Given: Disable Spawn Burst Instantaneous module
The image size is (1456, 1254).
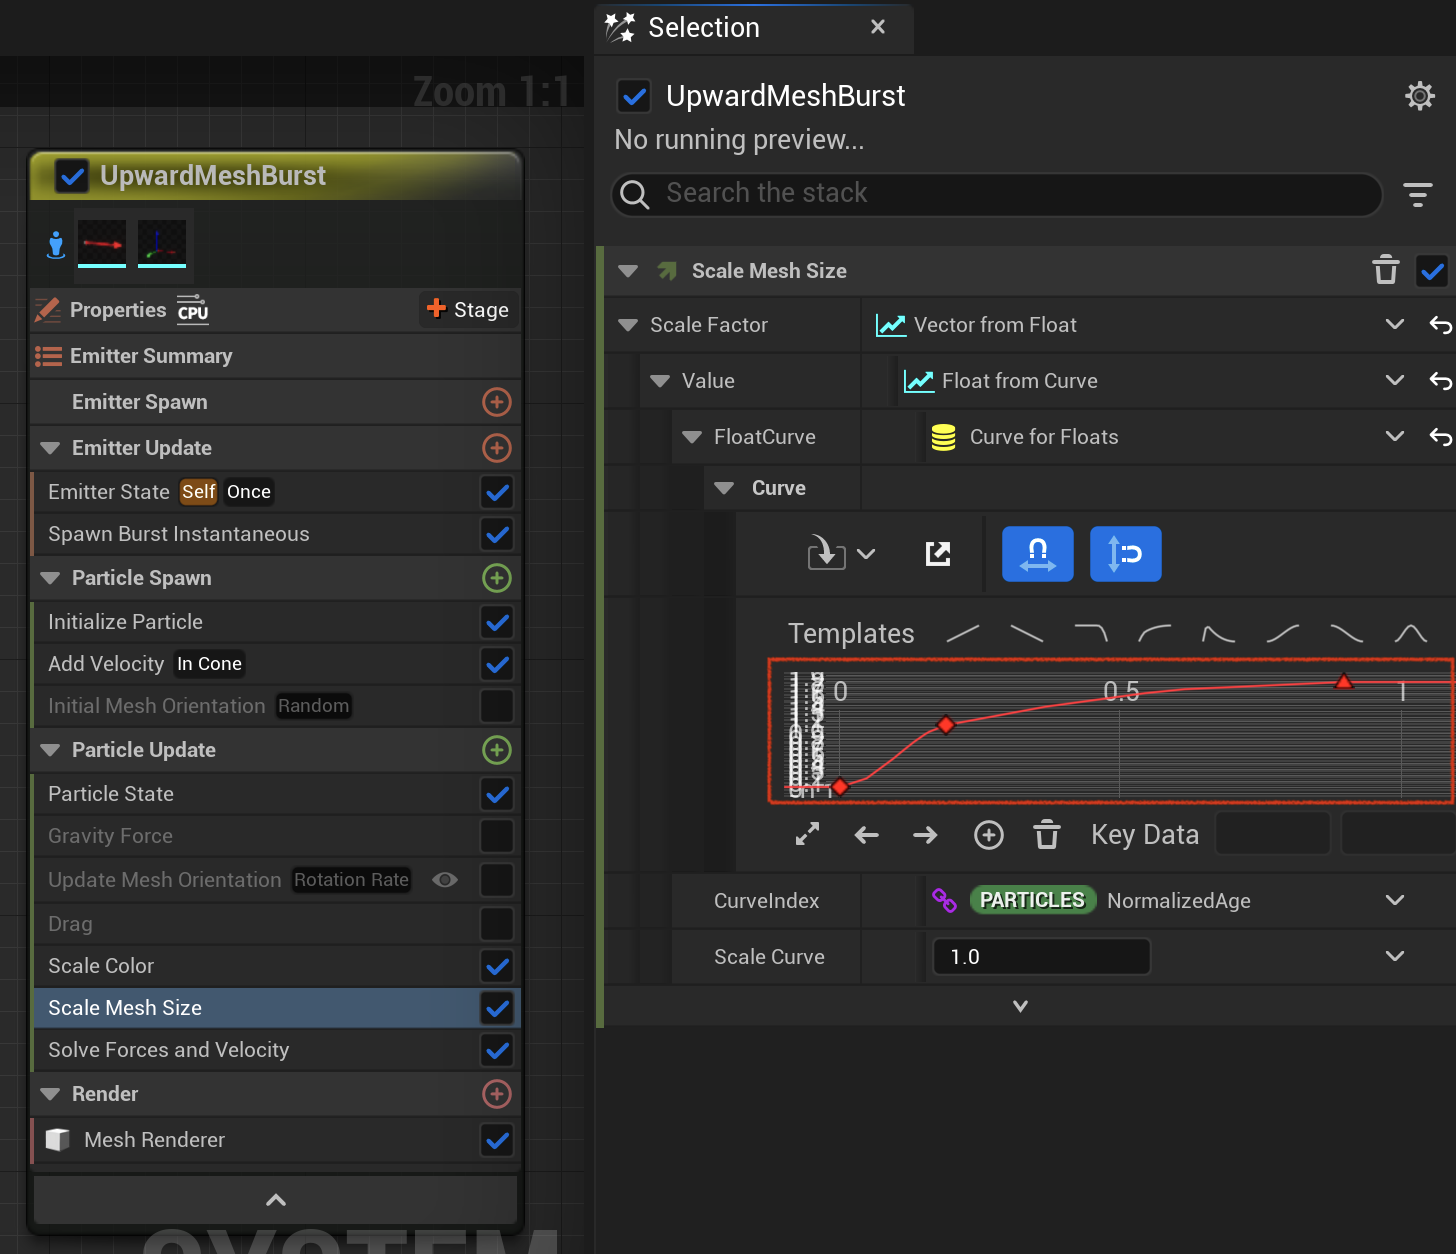Looking at the screenshot, I should click(x=497, y=534).
